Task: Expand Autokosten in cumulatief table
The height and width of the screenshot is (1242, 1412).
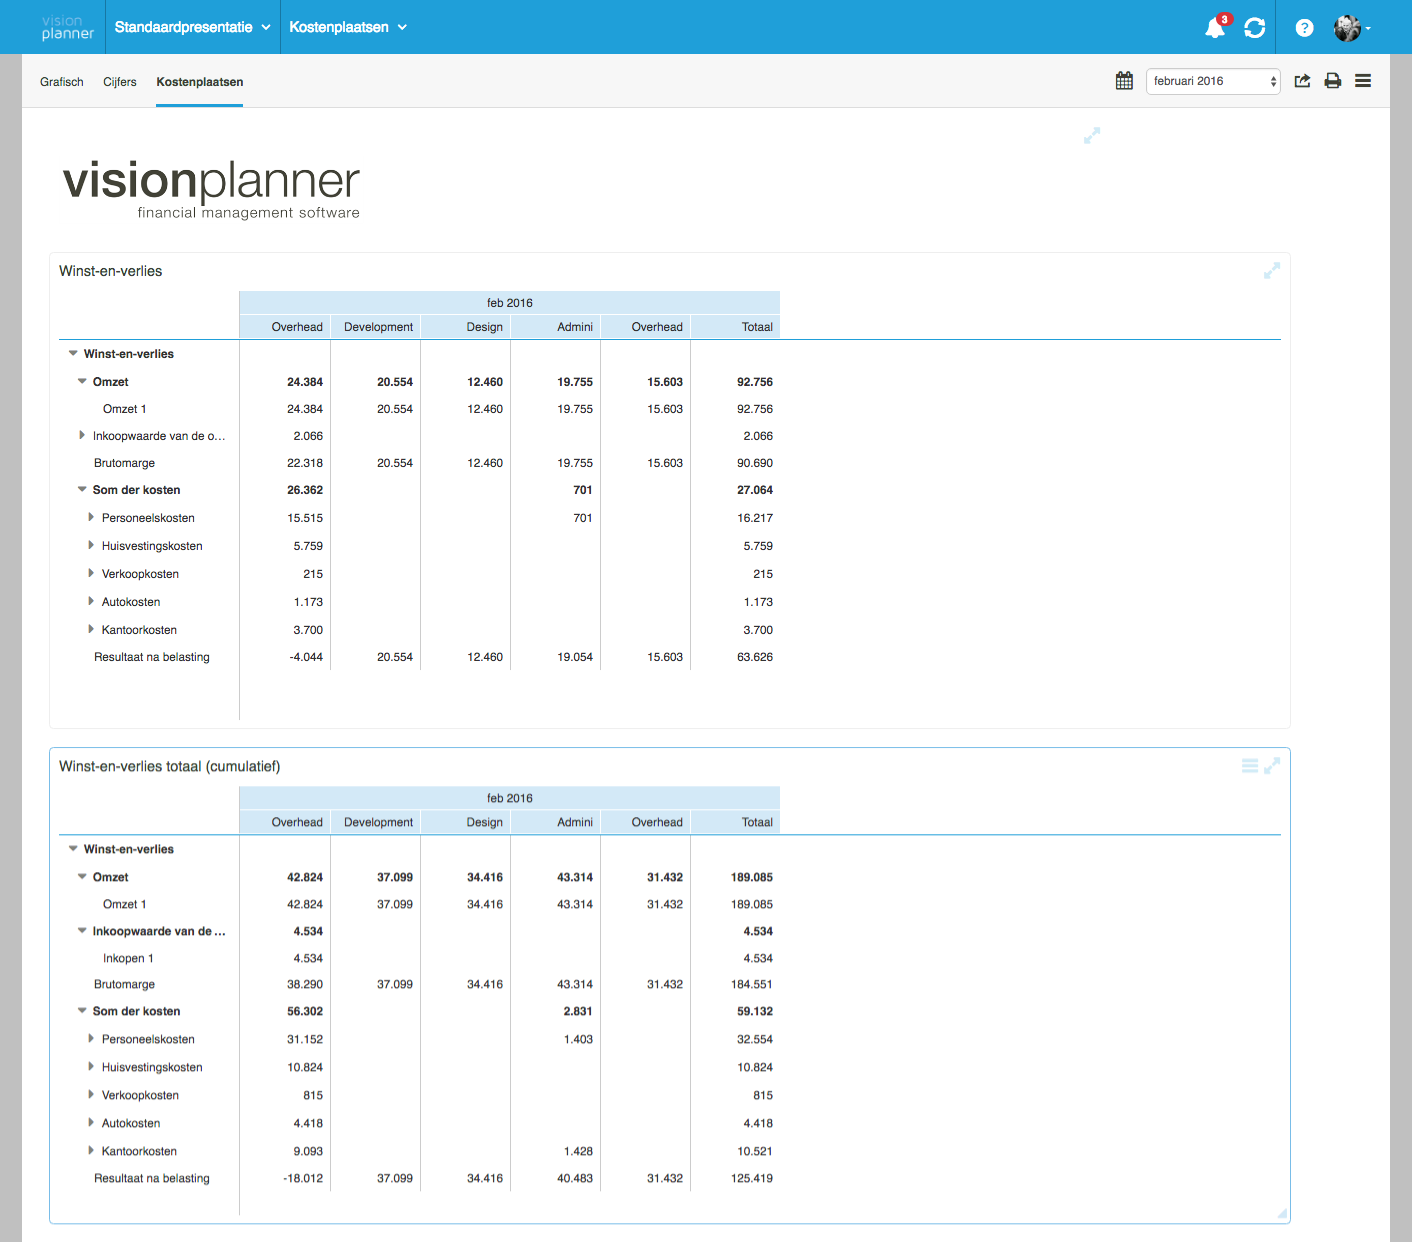Action: click(x=91, y=1122)
